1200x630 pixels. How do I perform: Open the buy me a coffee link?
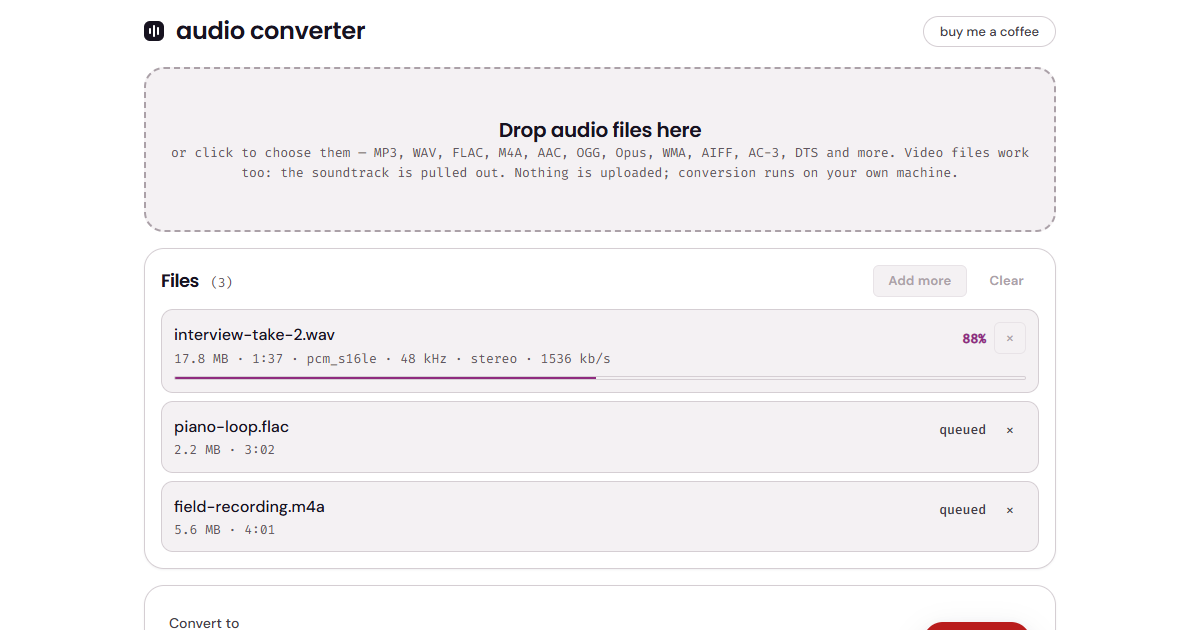(989, 31)
